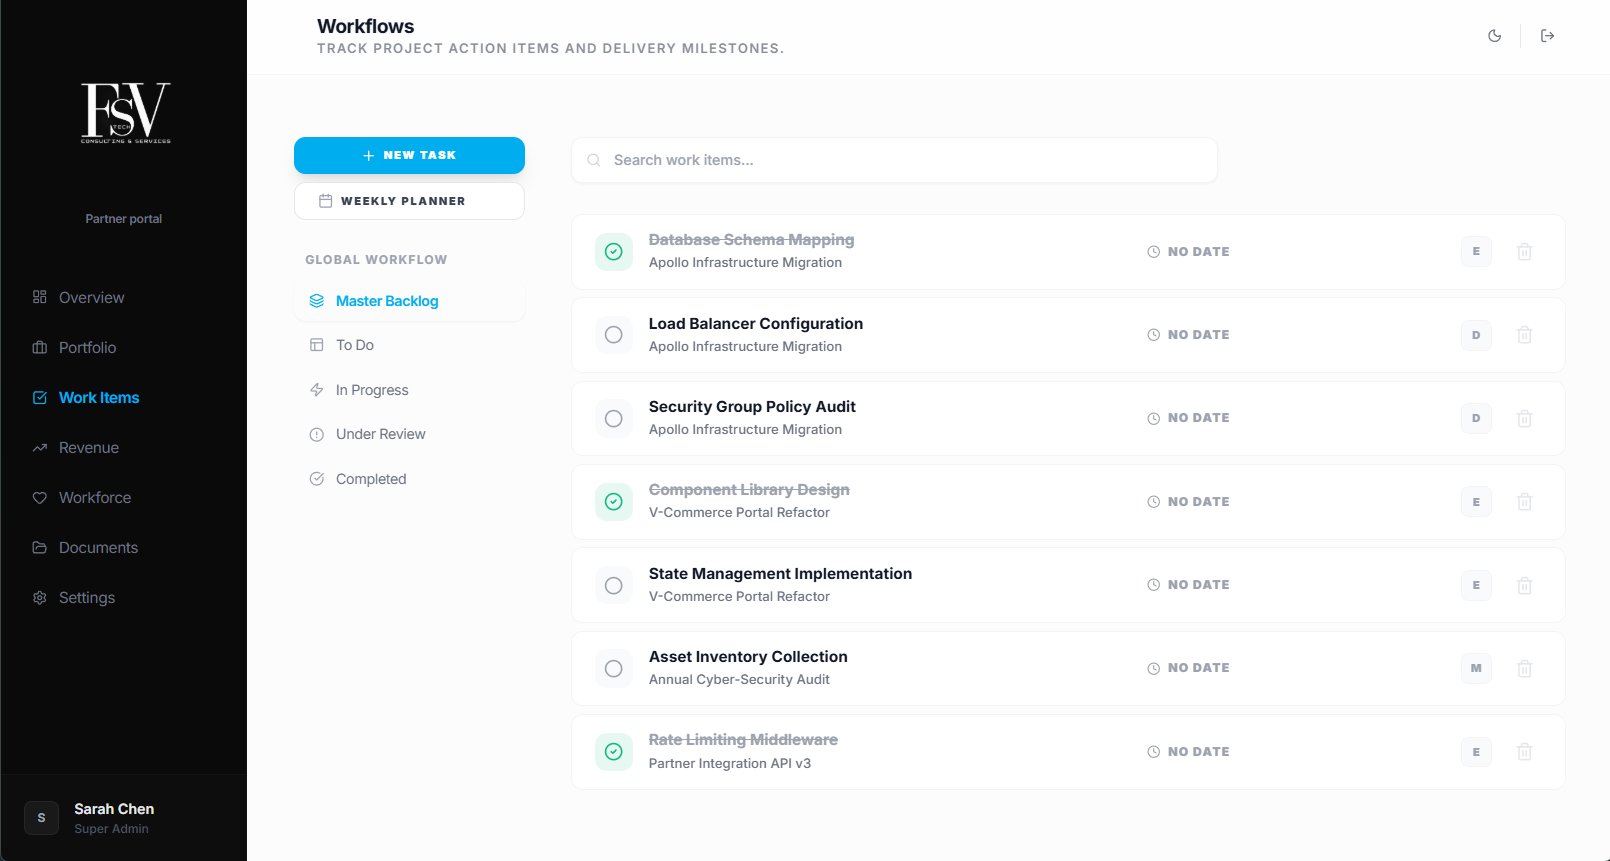
Task: Click the E badge on State Management Implementation
Action: 1476,585
